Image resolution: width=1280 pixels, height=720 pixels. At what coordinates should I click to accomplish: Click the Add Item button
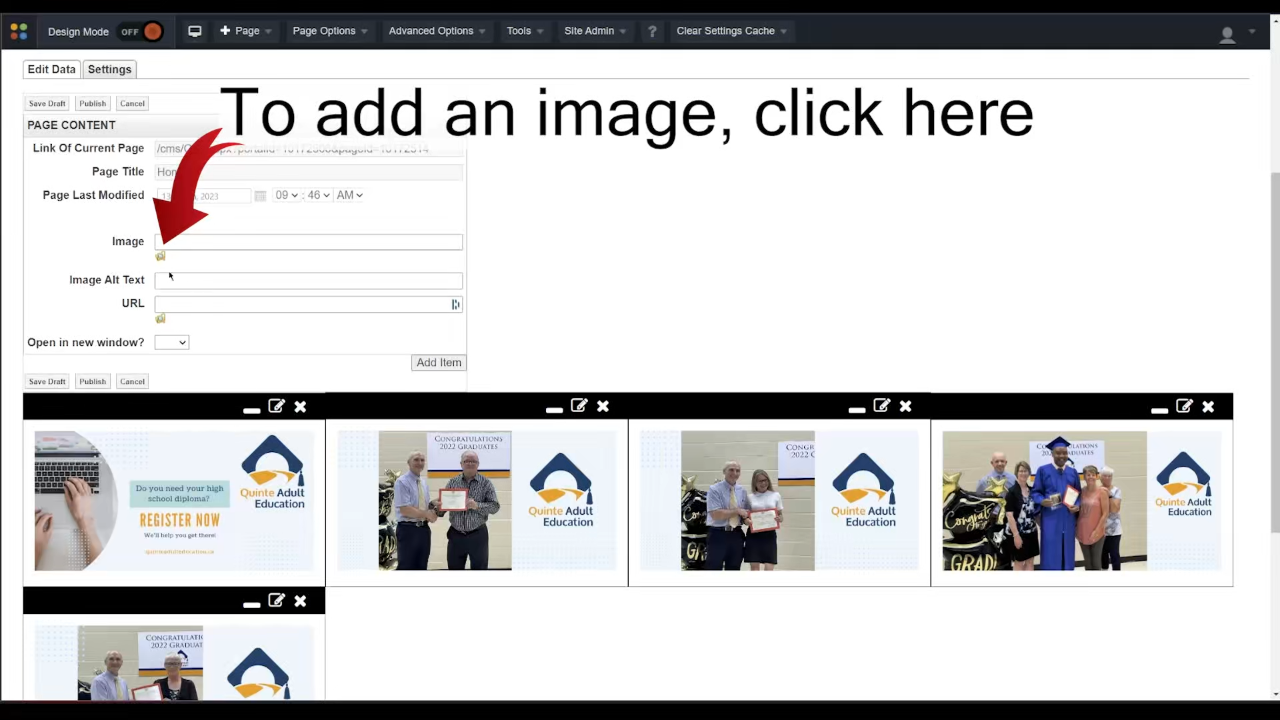tap(439, 362)
